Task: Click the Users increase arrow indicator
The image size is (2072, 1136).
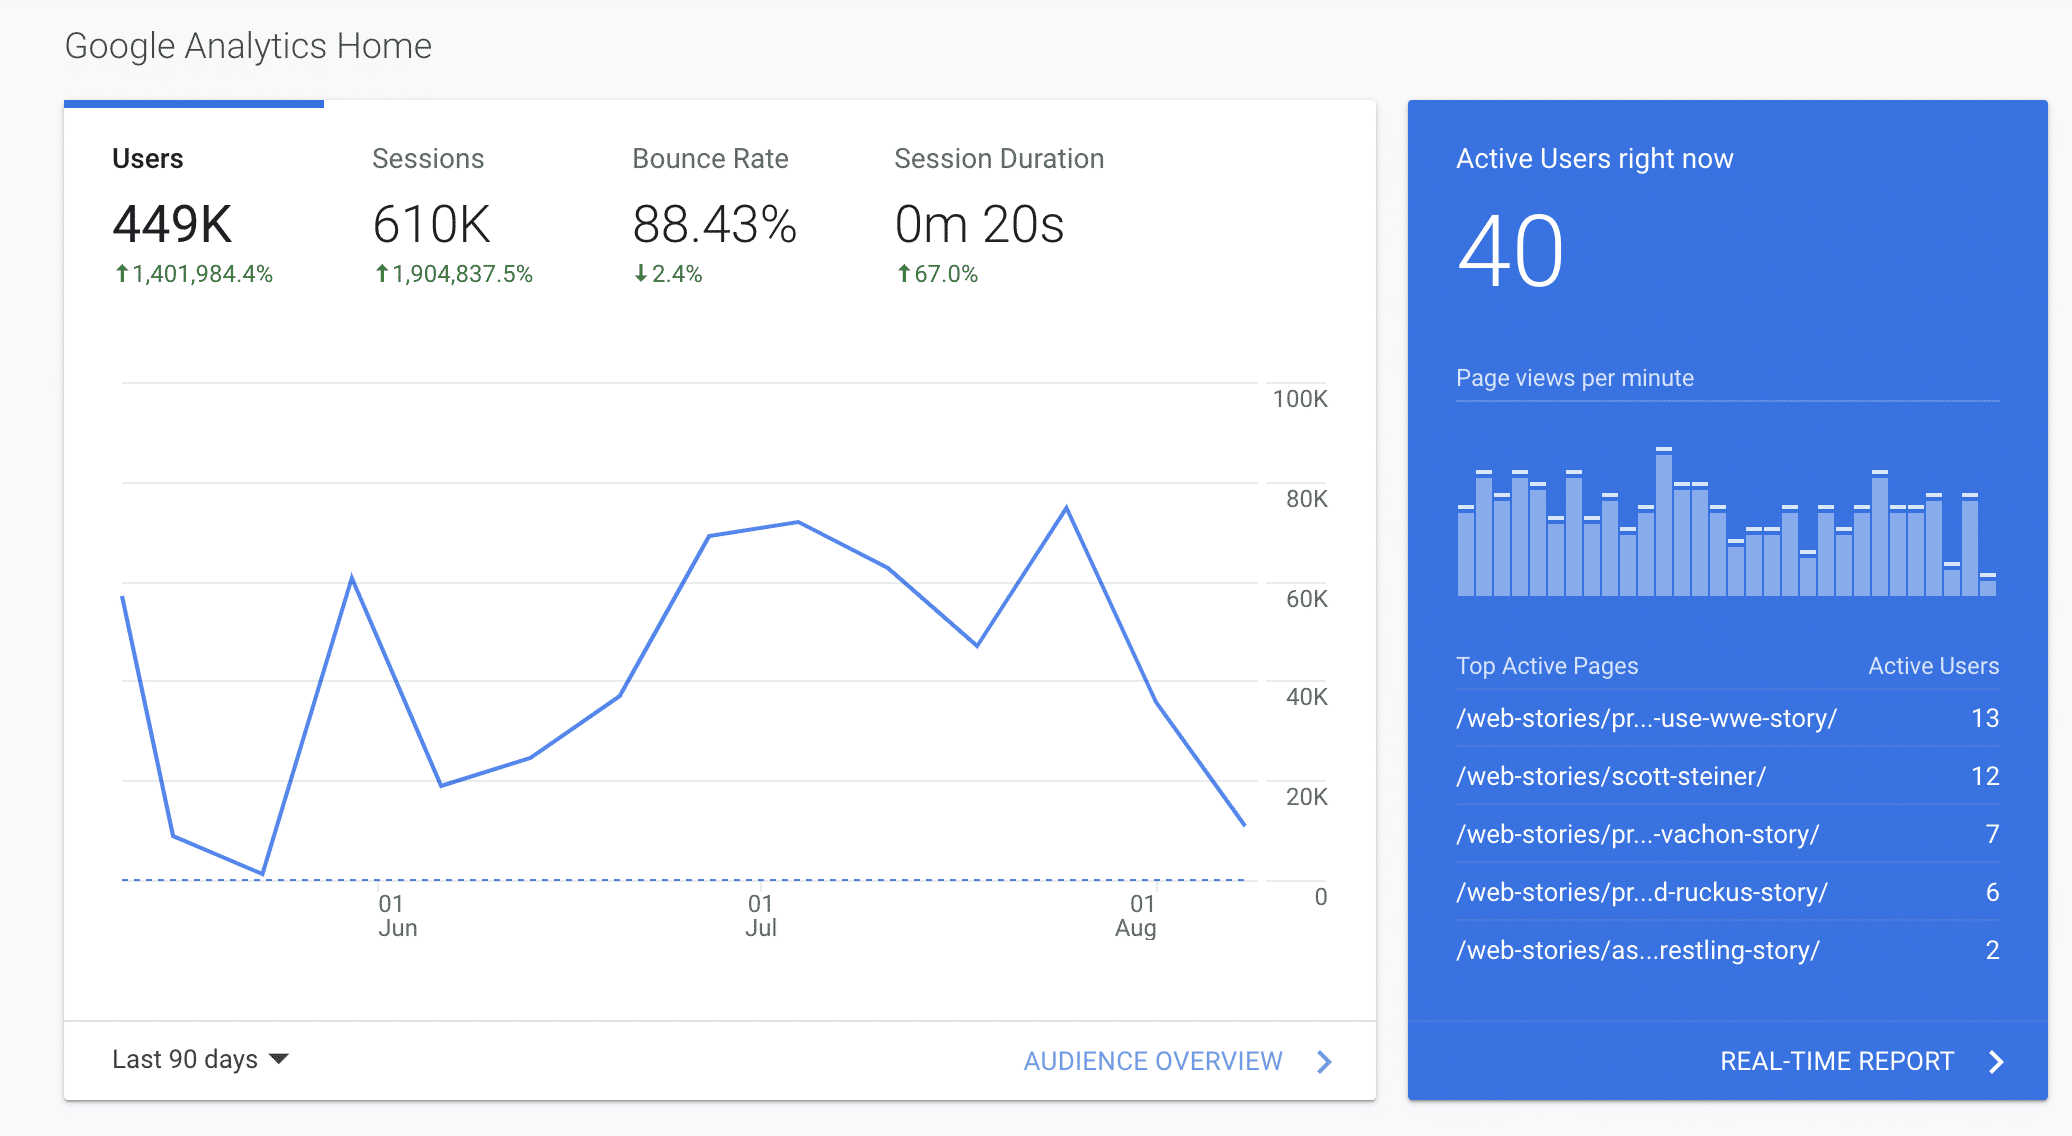Action: [x=122, y=273]
